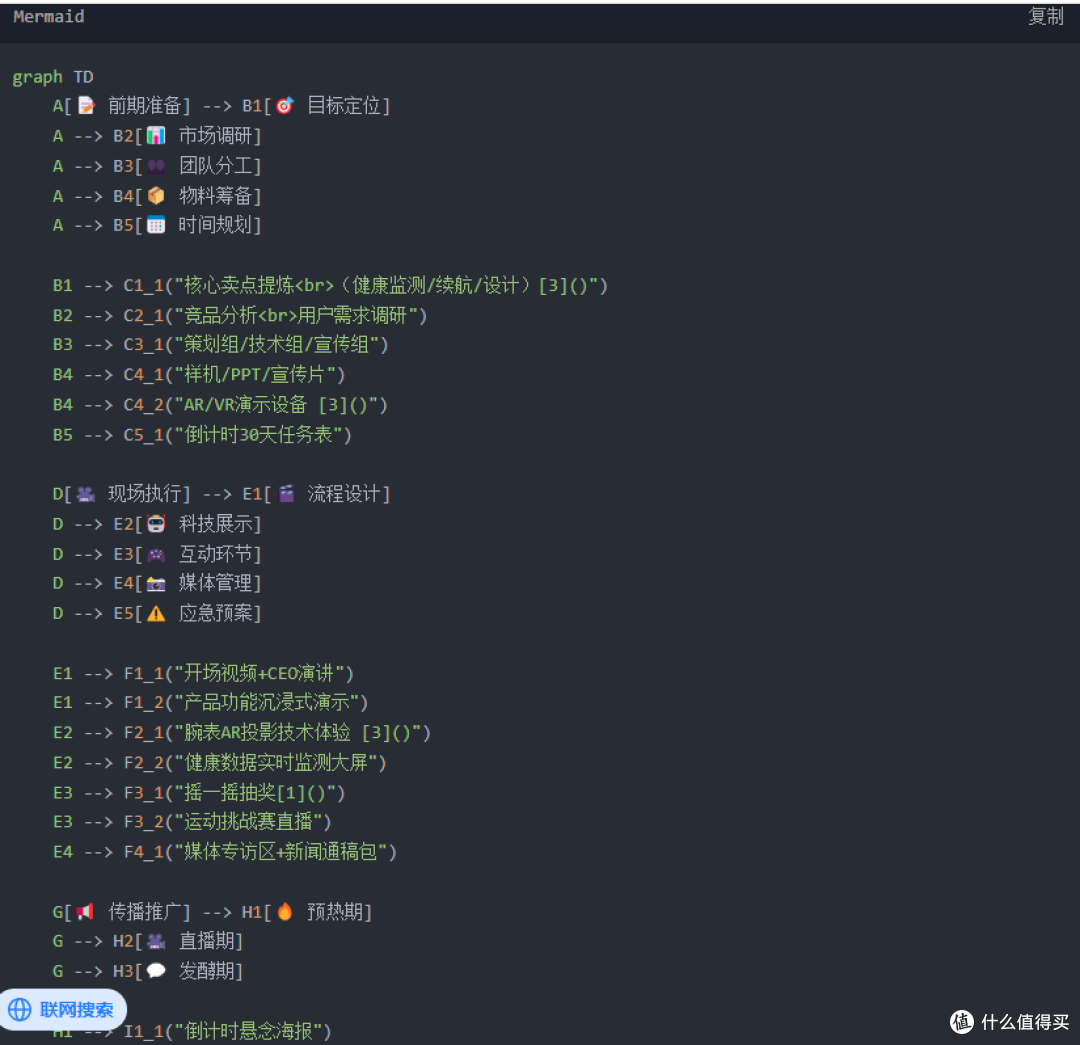Click the line containing 核心卖点提炼
This screenshot has width=1080, height=1045.
[x=331, y=285]
